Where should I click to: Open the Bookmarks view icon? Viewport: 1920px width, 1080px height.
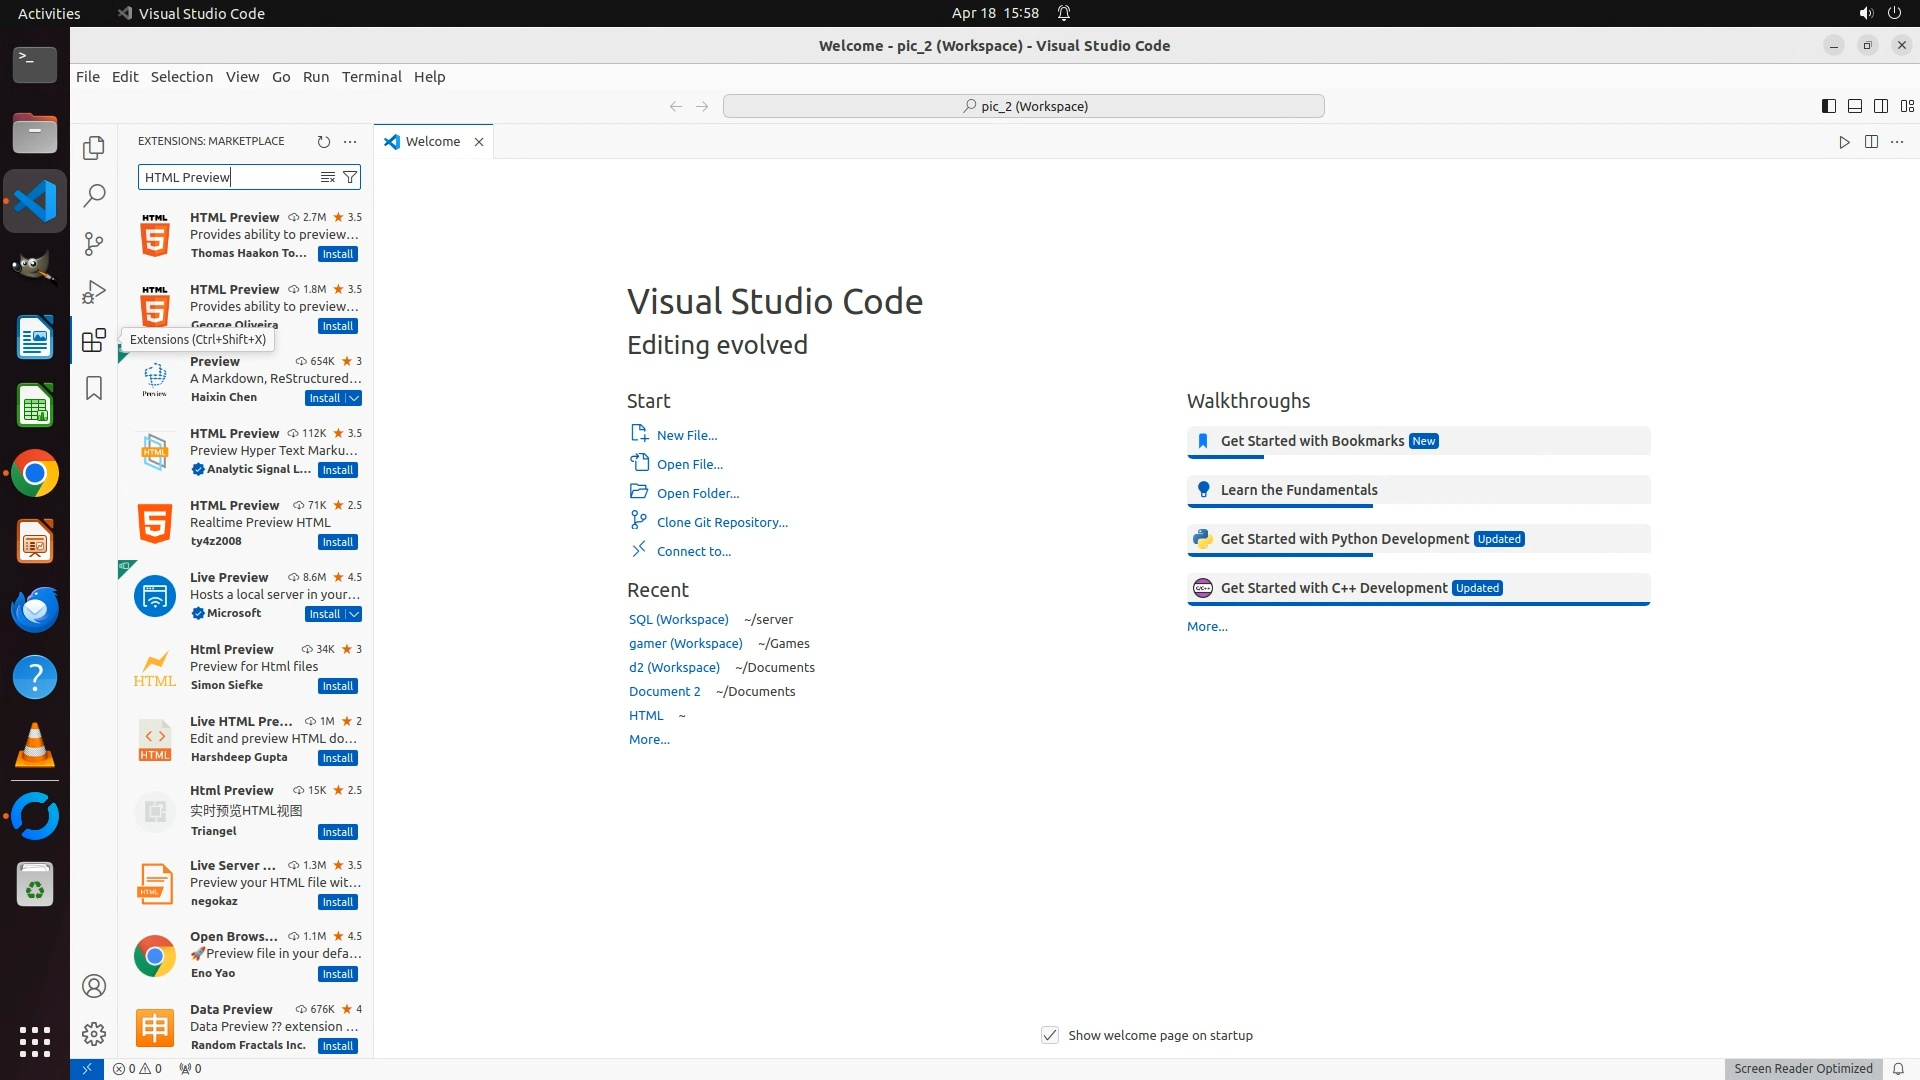click(94, 388)
